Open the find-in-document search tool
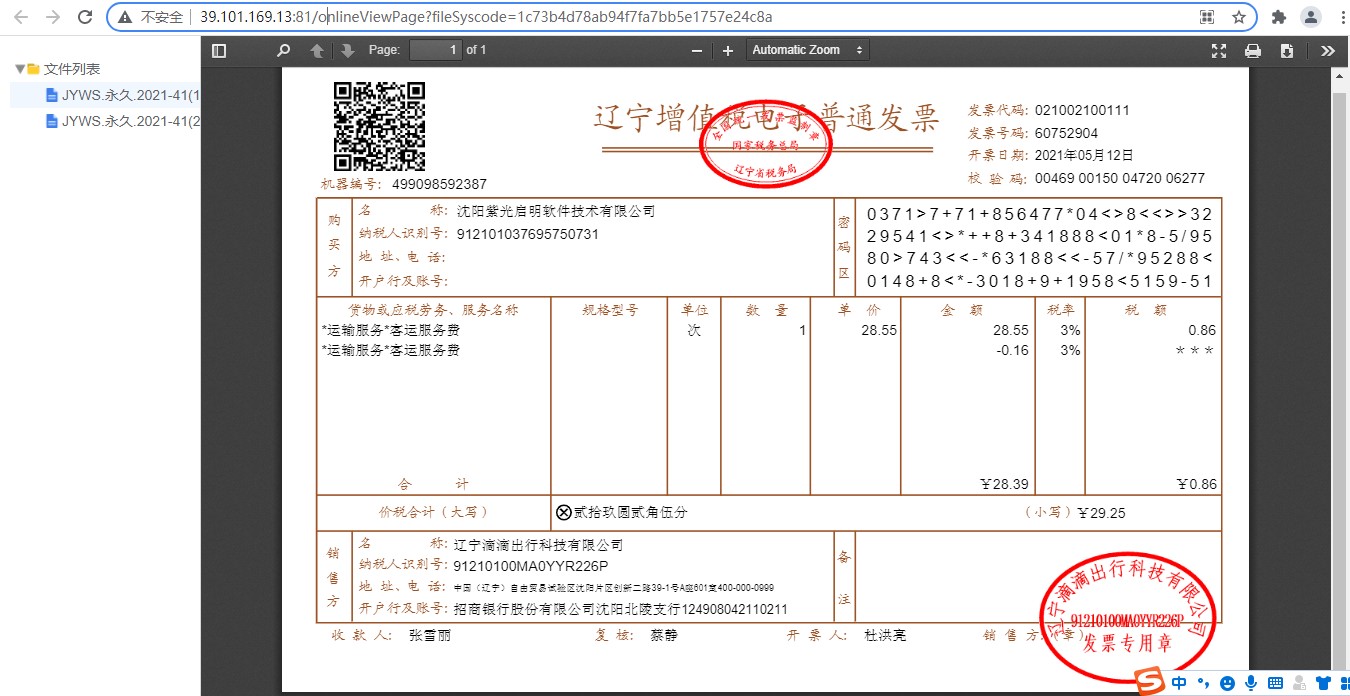The width and height of the screenshot is (1350, 696). coord(283,50)
